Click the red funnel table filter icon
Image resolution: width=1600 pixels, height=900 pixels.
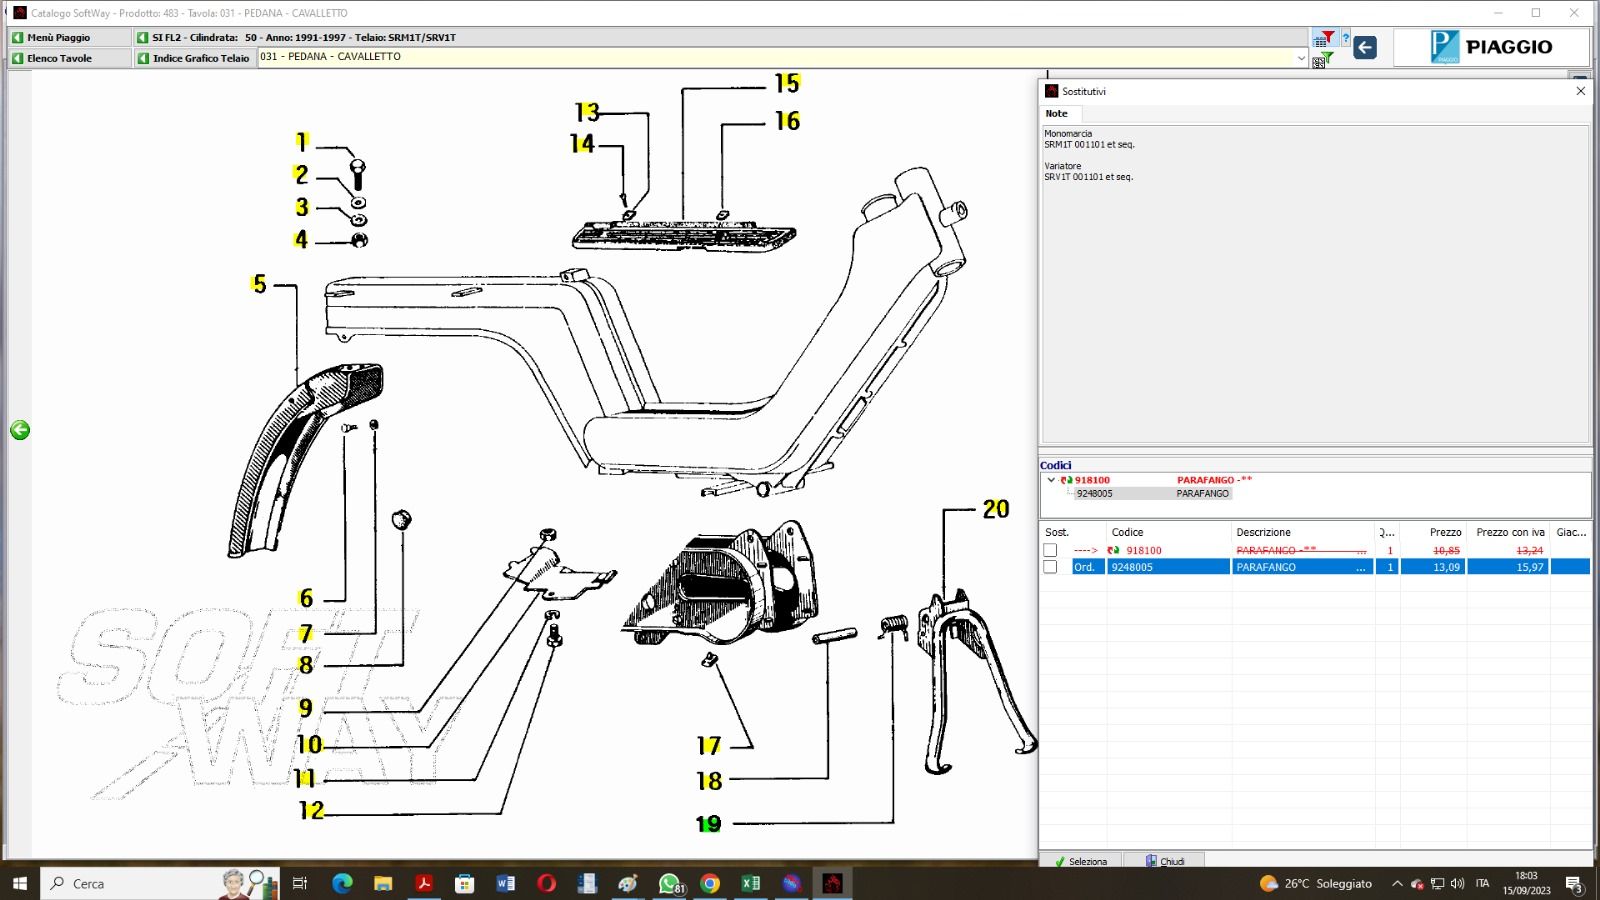[1324, 39]
